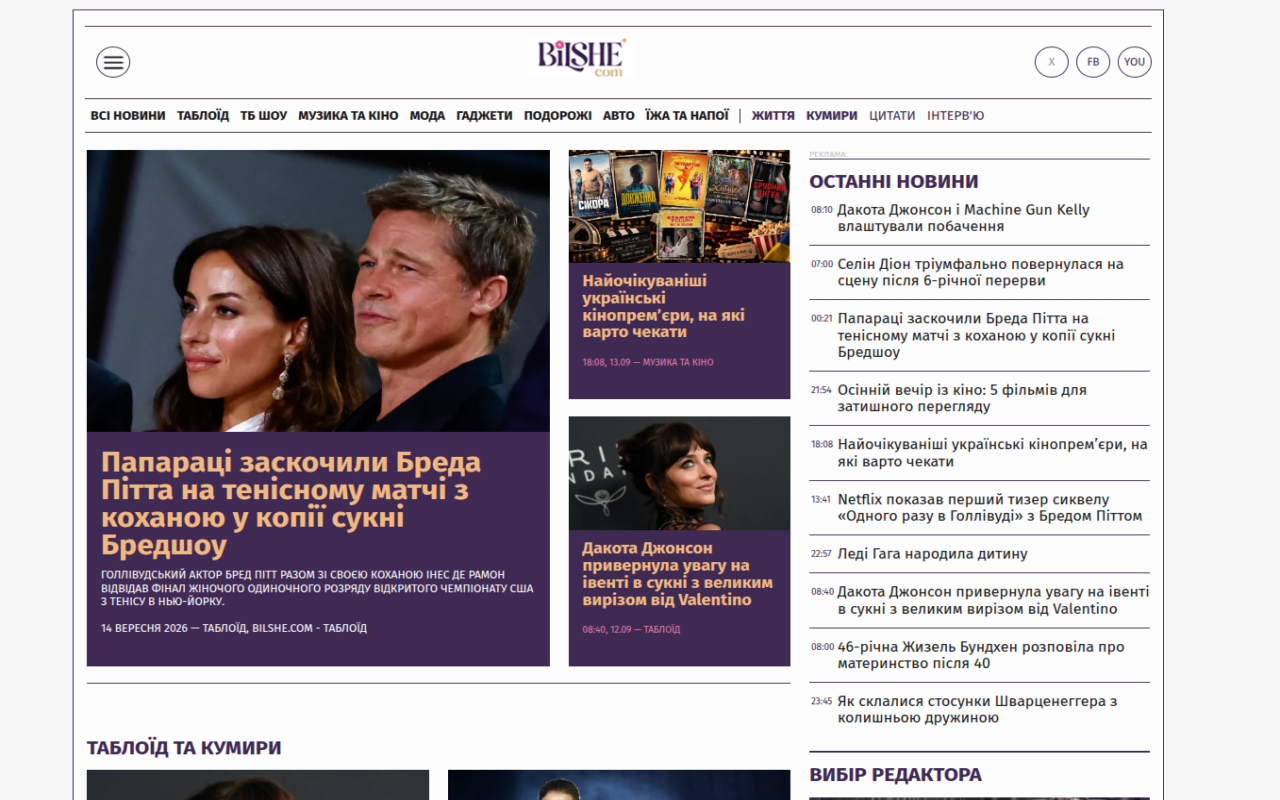Open the Netflix teaser sequel news
The width and height of the screenshot is (1280, 800).
pos(990,508)
